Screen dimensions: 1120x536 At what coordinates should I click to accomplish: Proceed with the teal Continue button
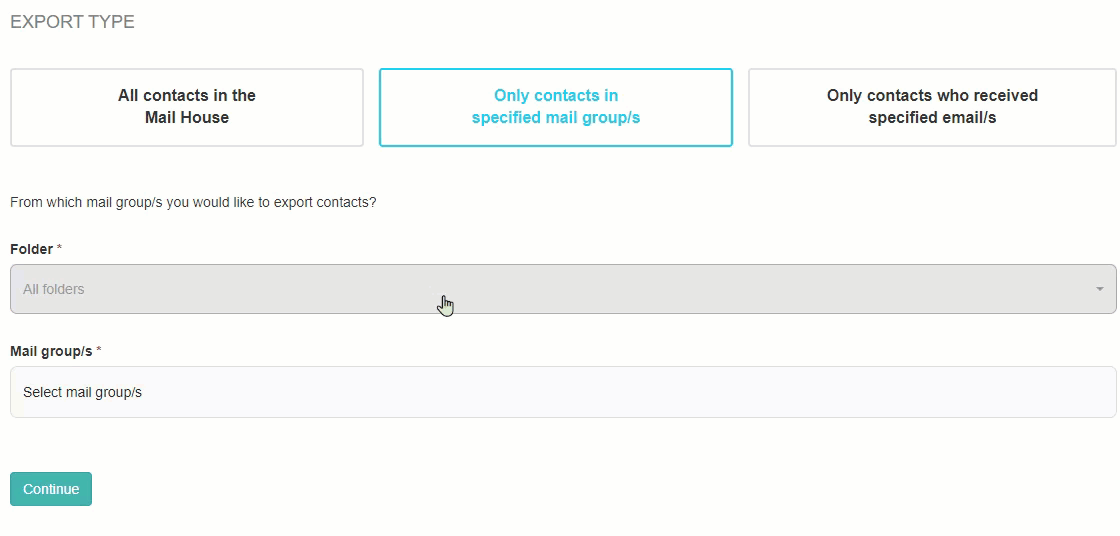(51, 489)
